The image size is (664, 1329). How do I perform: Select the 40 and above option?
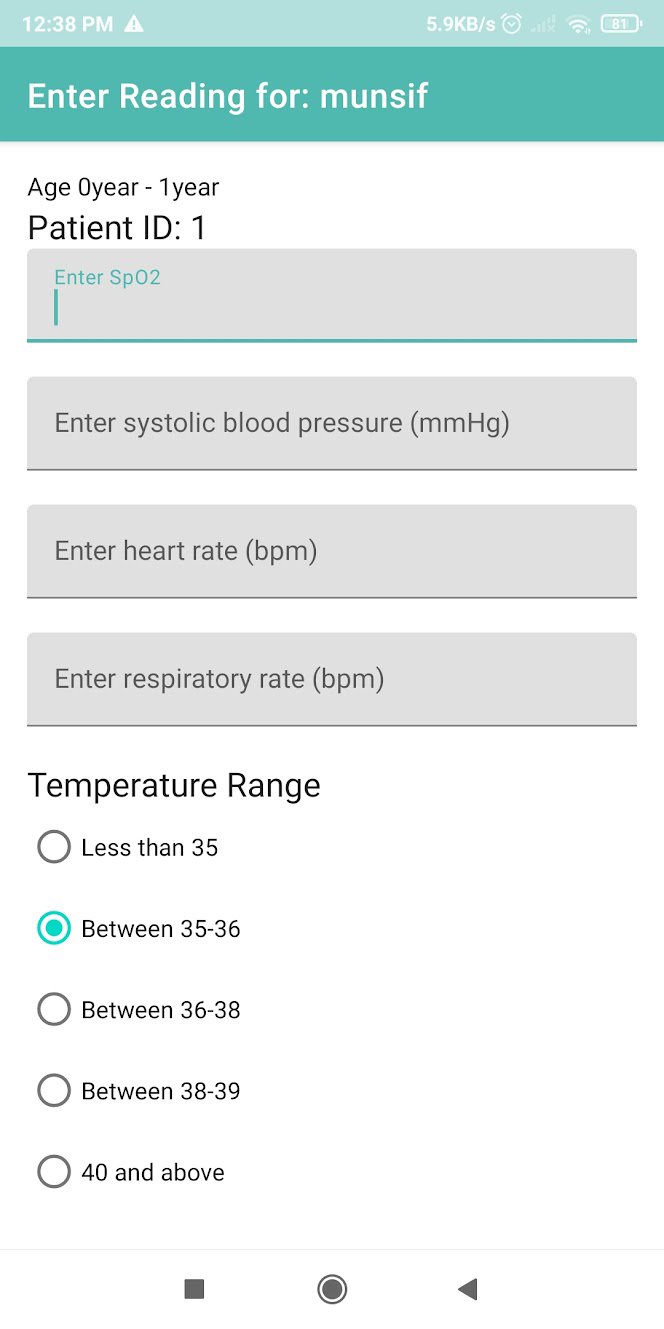pyautogui.click(x=54, y=1171)
